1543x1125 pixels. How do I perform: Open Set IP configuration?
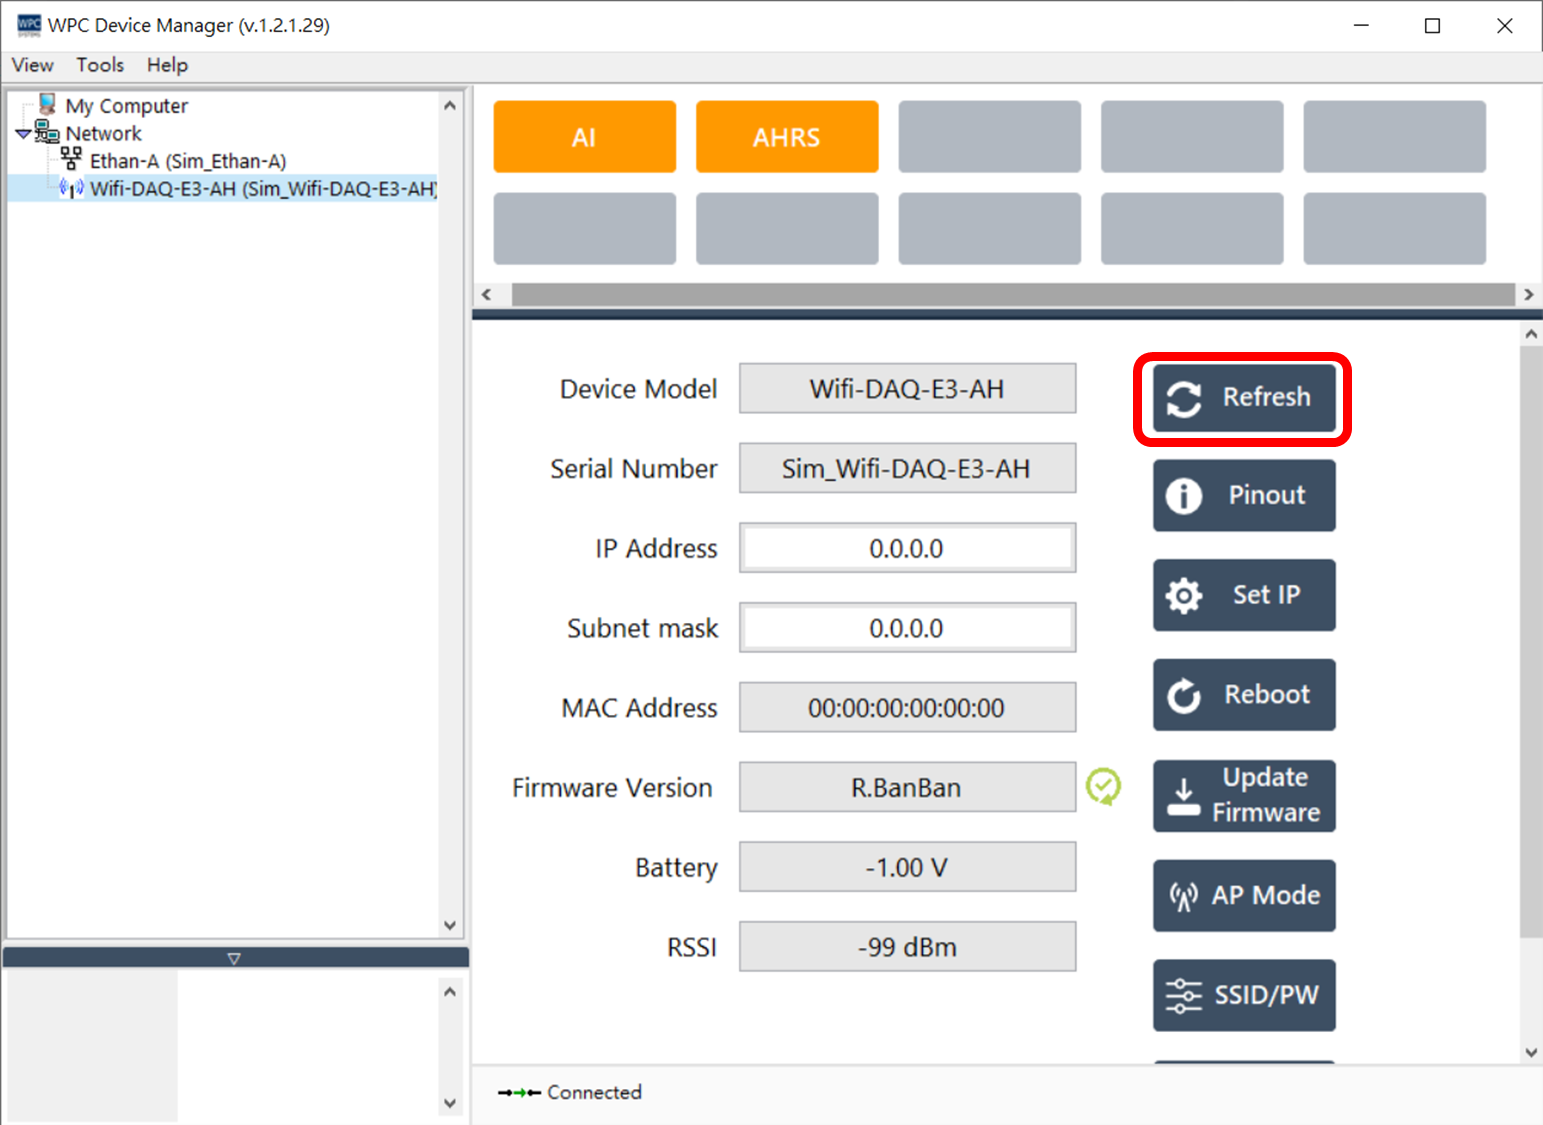pos(1243,595)
